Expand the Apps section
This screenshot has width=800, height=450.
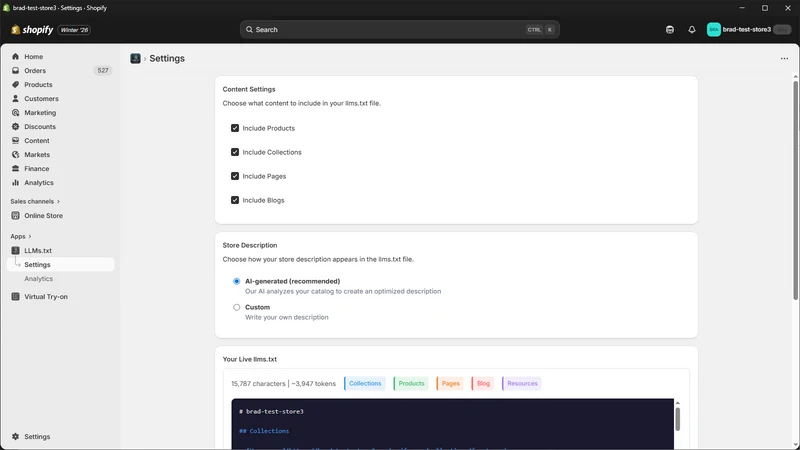(x=21, y=236)
